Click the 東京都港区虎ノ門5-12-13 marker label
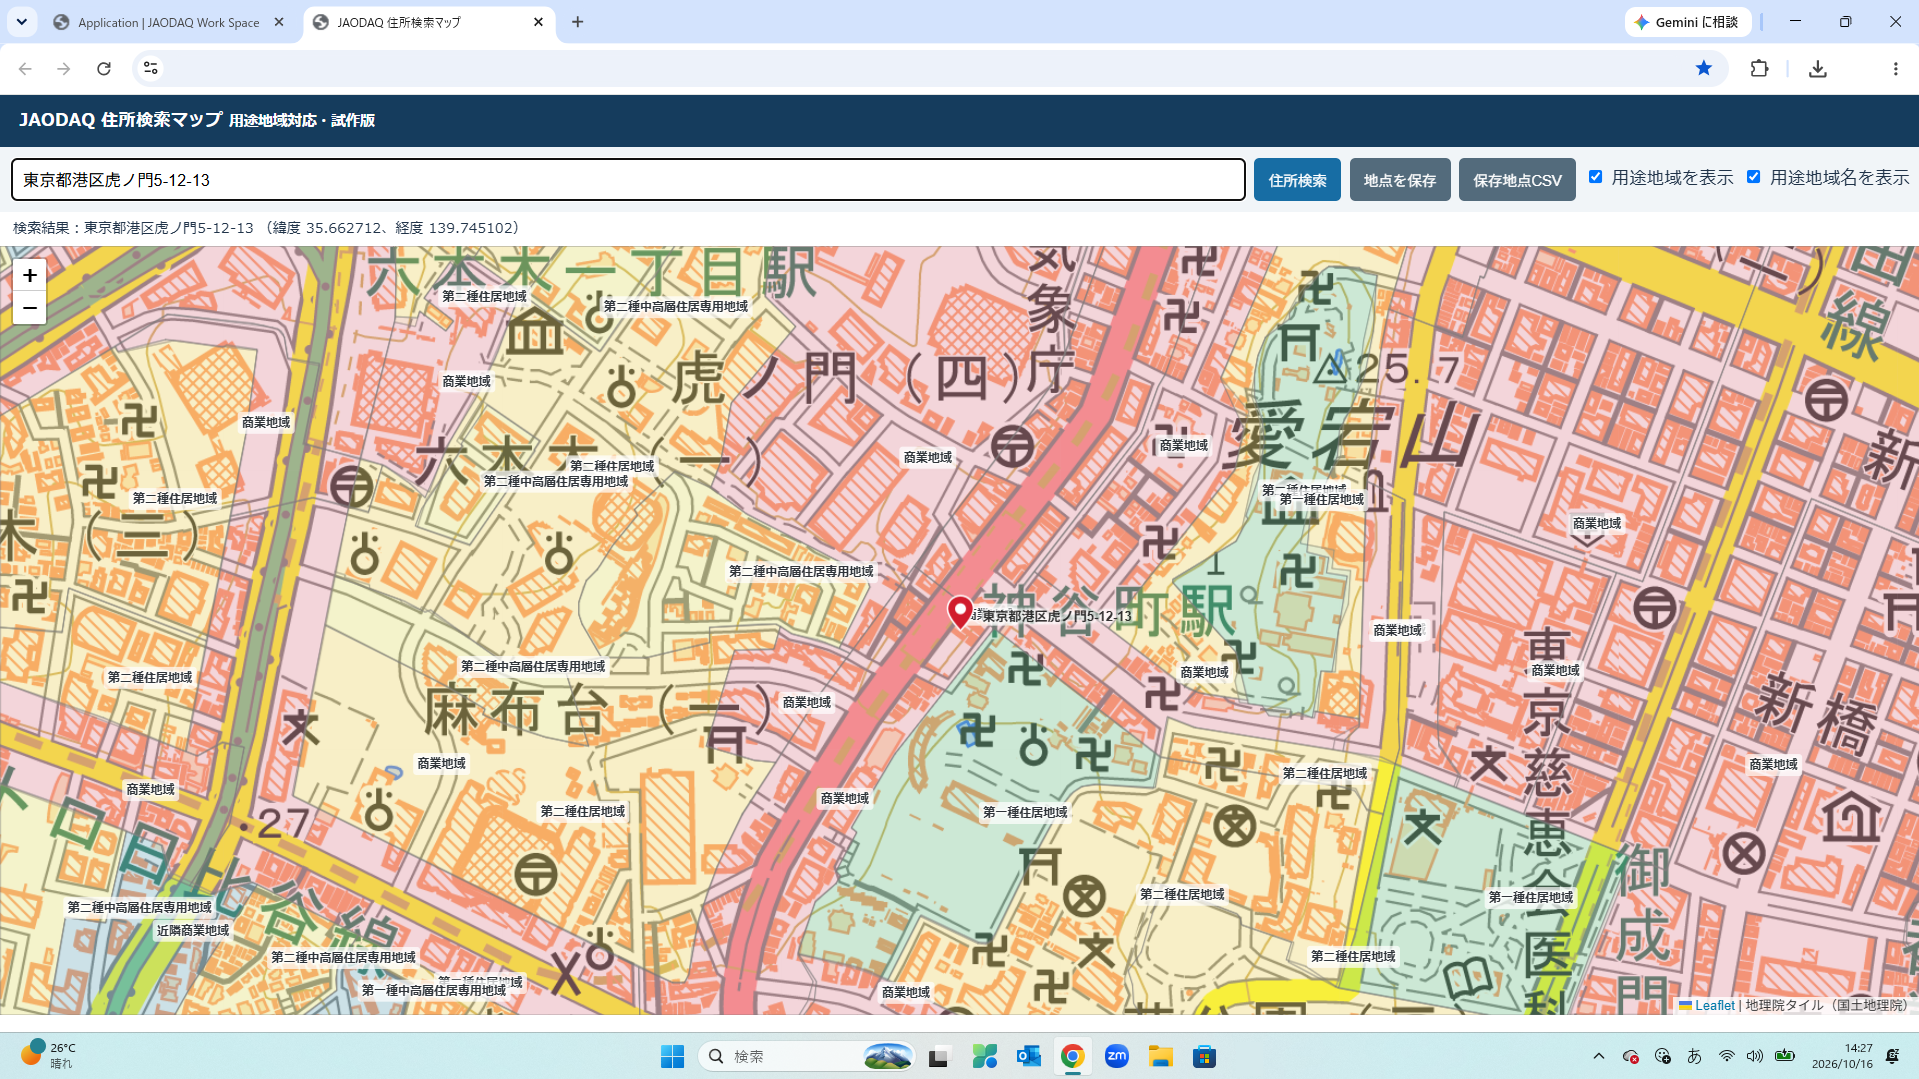Image resolution: width=1919 pixels, height=1079 pixels. 1057,616
